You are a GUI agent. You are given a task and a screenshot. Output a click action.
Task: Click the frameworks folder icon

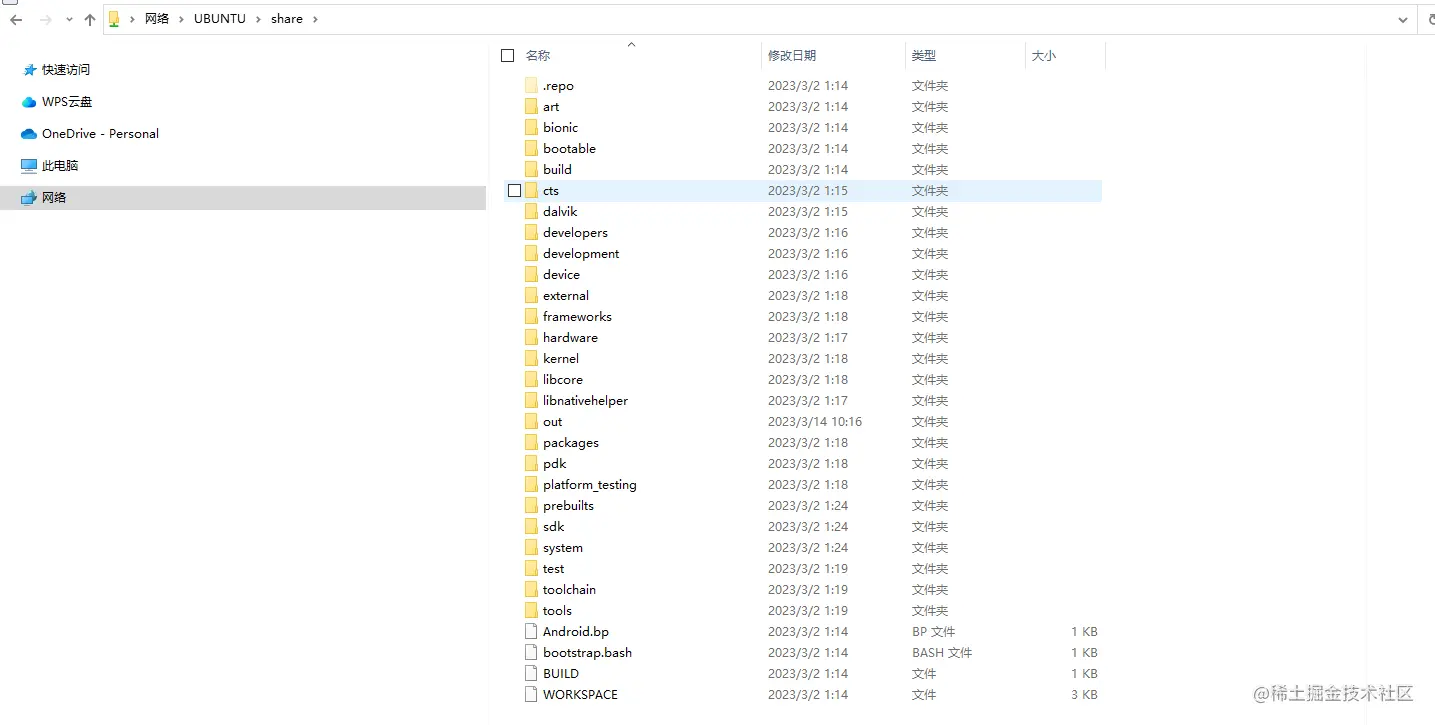(531, 316)
